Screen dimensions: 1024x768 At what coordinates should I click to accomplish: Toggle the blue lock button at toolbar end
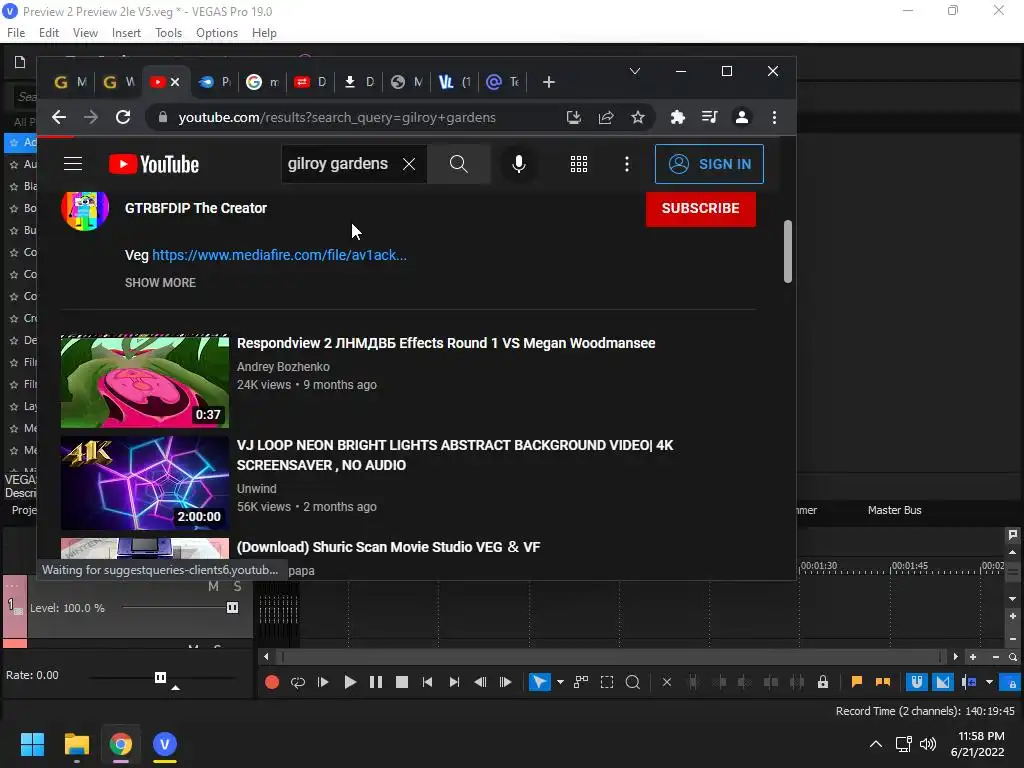click(x=1012, y=682)
